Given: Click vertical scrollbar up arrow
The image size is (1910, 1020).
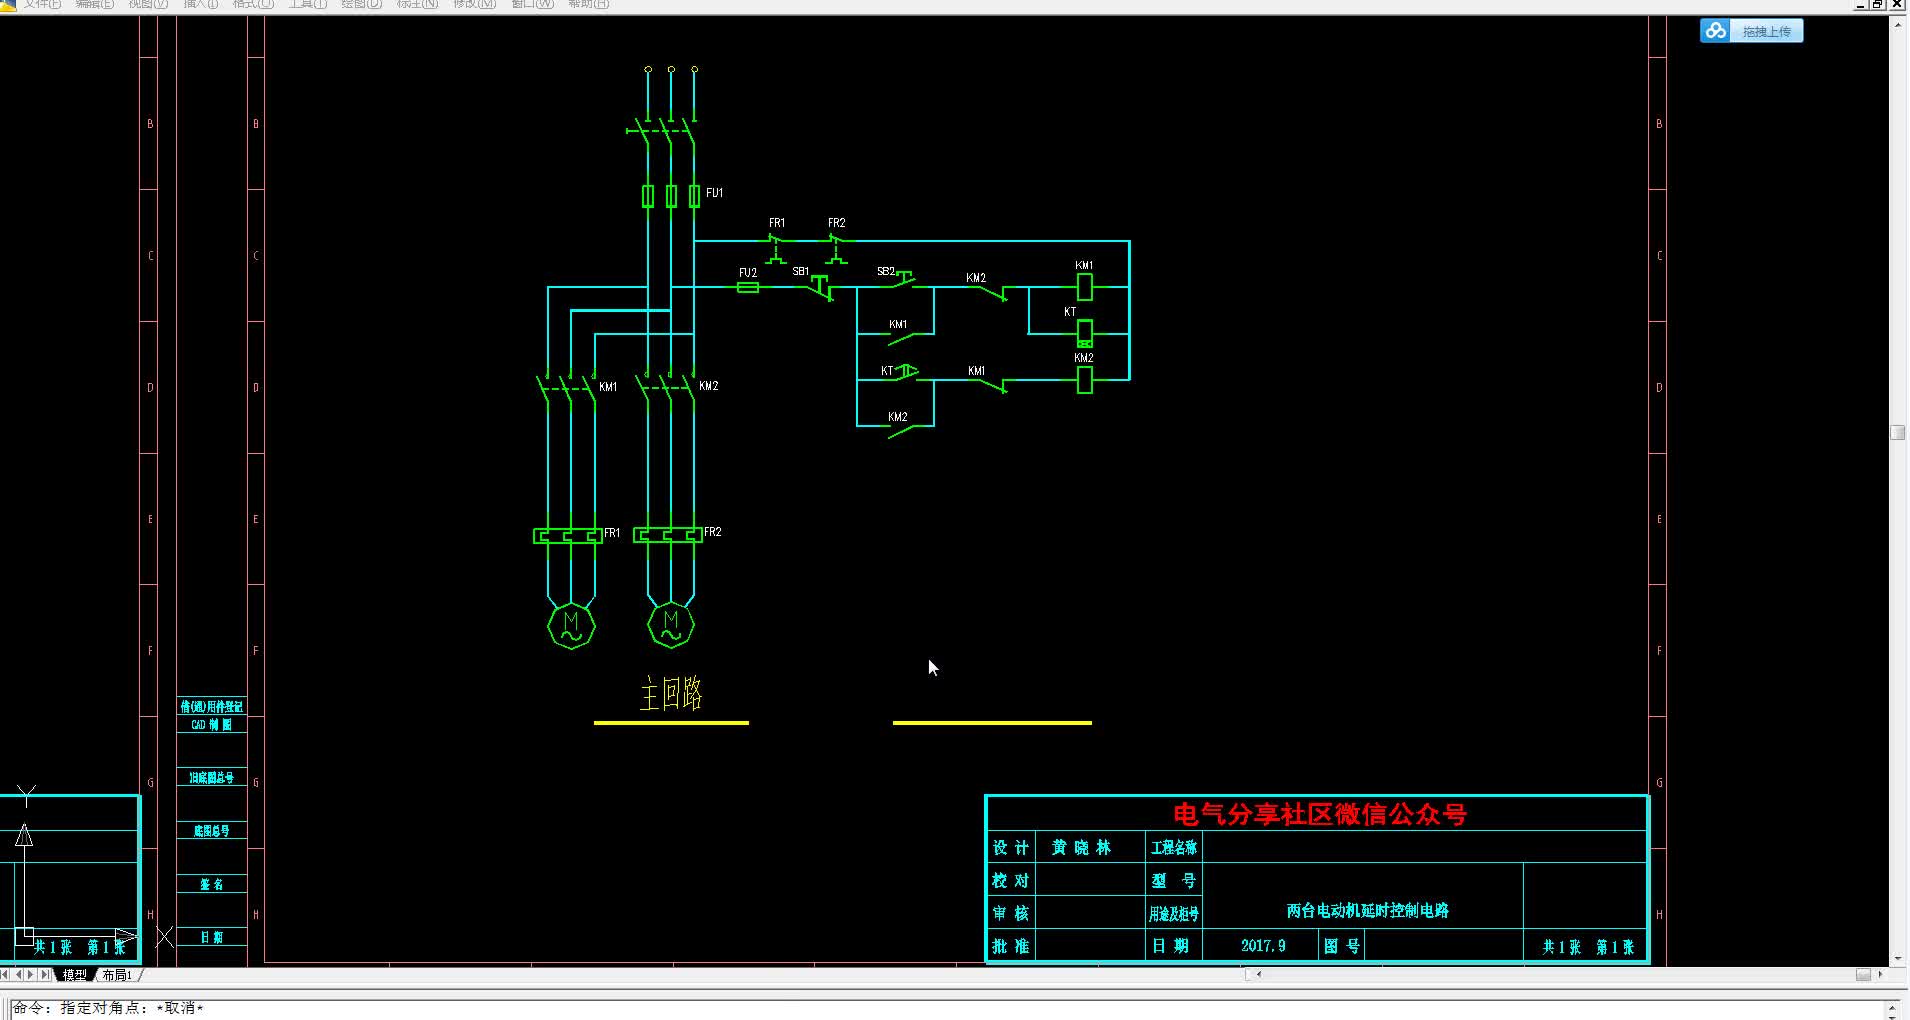Looking at the screenshot, I should click(x=1898, y=24).
